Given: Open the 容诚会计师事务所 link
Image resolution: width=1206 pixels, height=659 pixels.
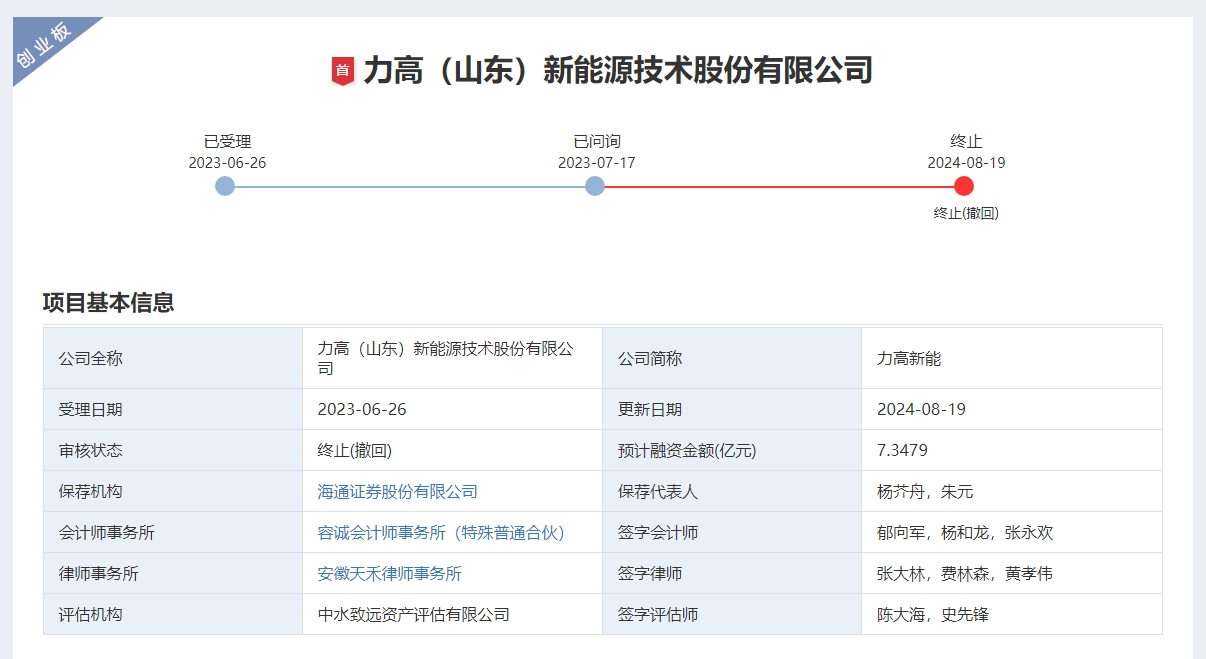Looking at the screenshot, I should (x=442, y=533).
